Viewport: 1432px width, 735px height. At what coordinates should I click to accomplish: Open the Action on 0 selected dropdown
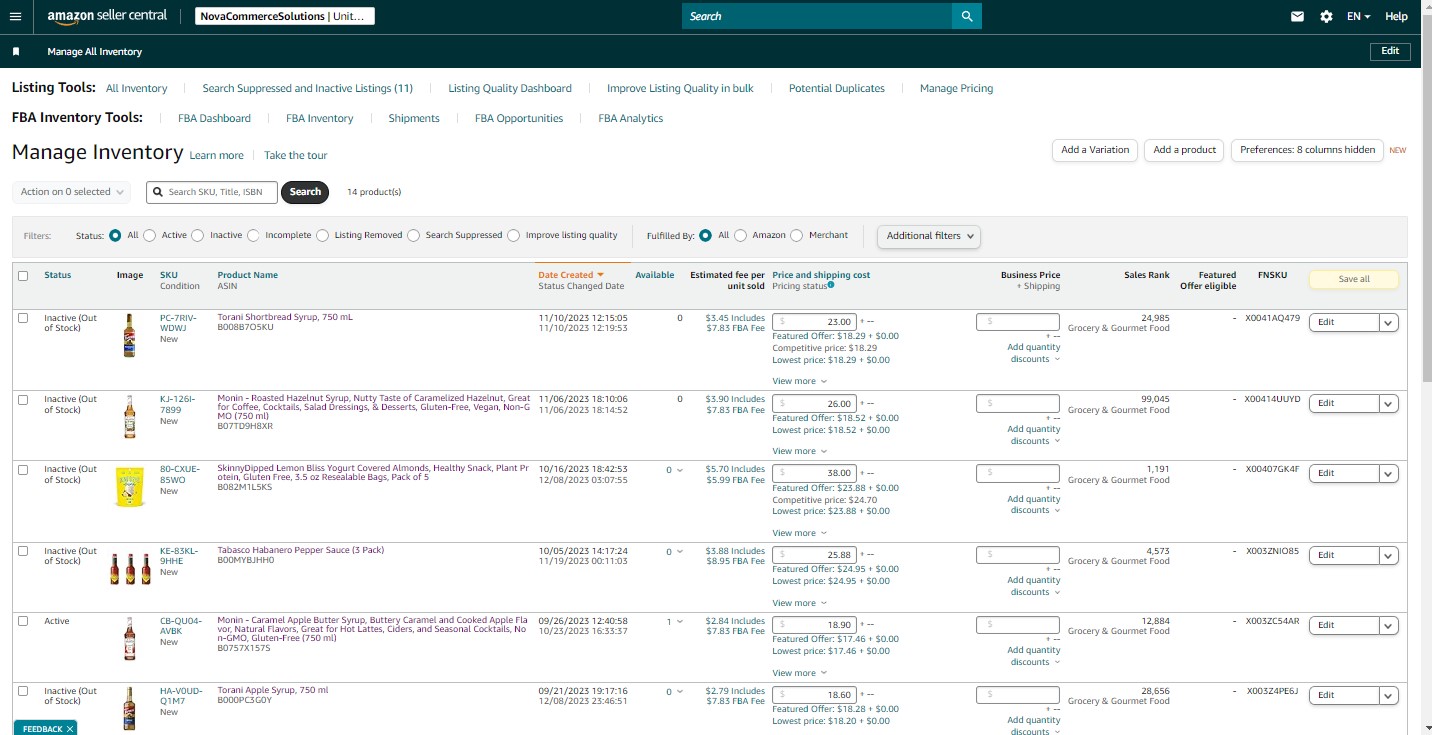tap(72, 192)
